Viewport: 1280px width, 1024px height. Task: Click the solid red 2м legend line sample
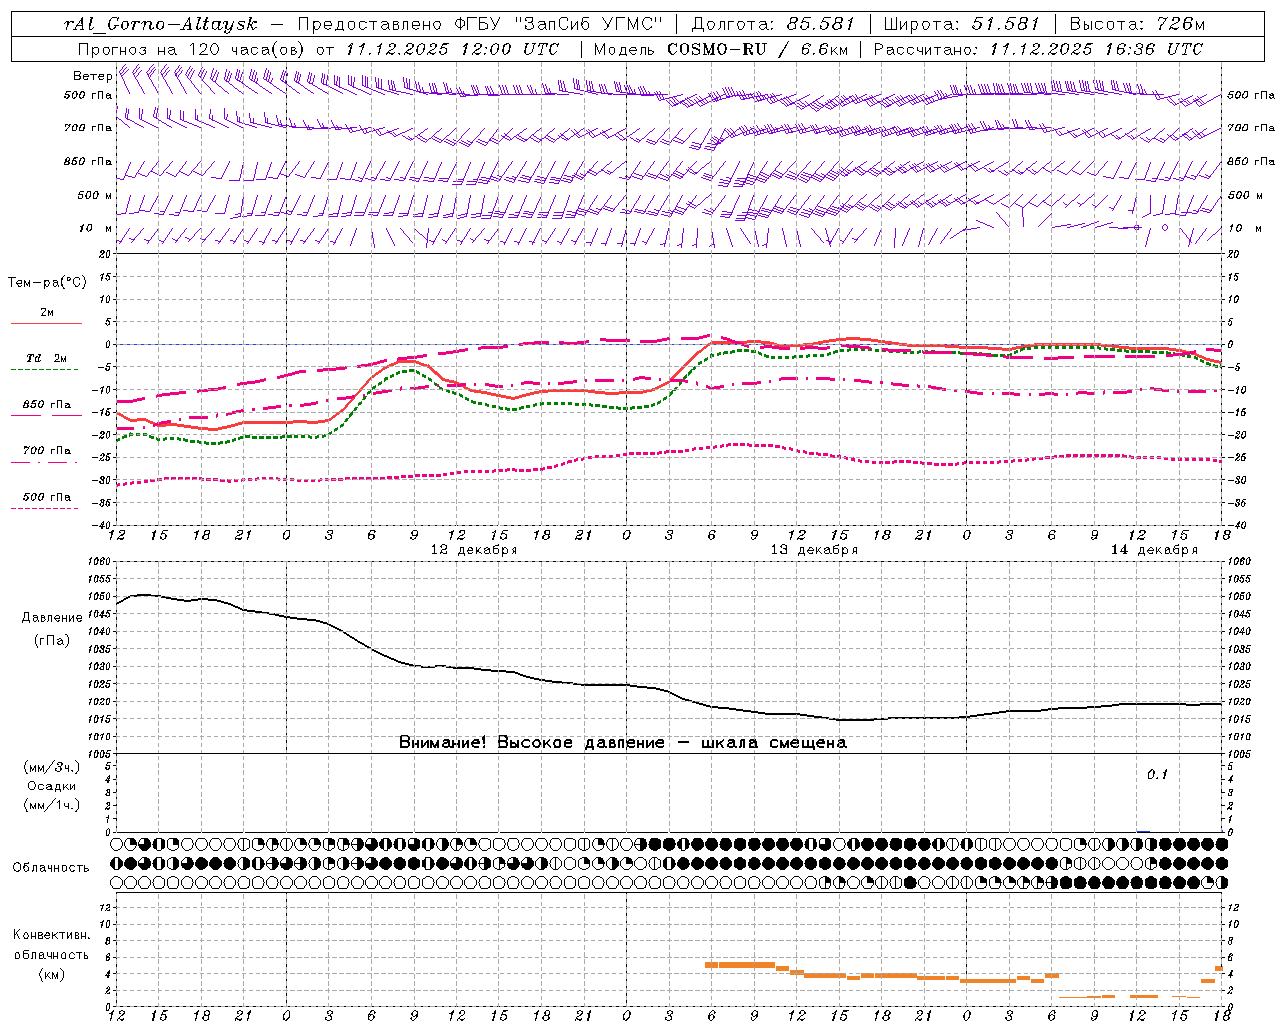point(46,324)
